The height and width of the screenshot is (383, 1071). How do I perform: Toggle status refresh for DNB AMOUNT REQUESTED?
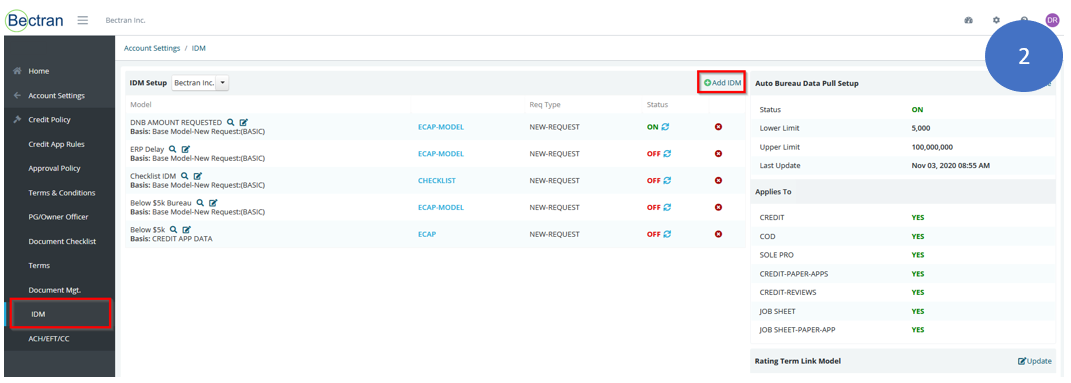665,127
